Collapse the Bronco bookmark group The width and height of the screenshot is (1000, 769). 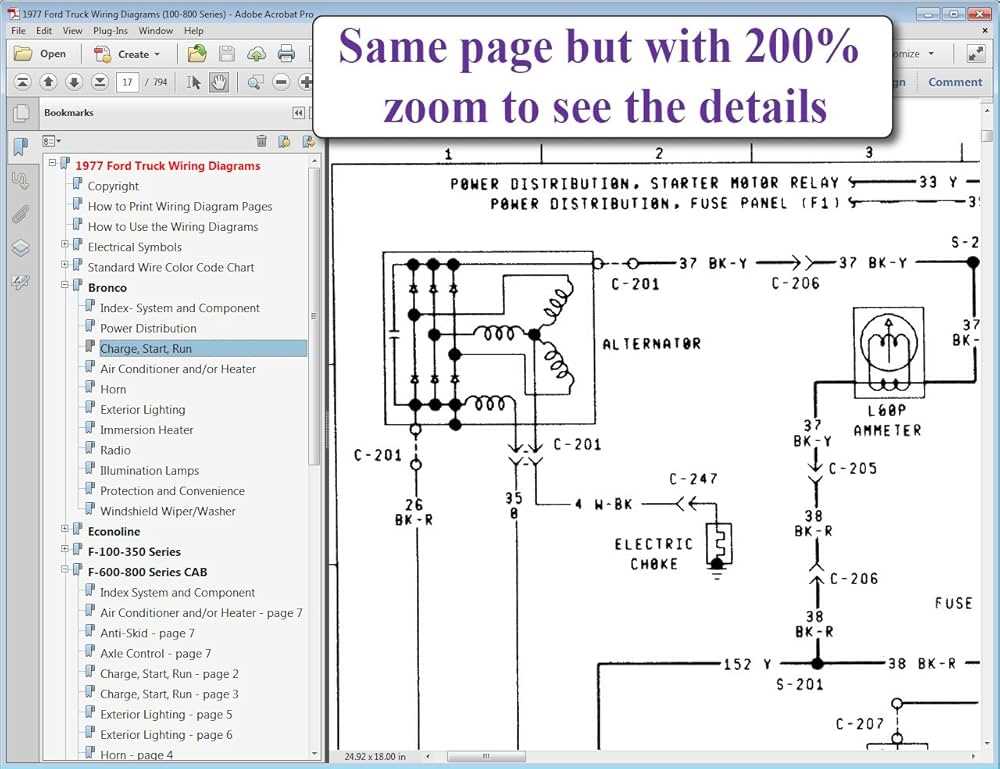[x=64, y=284]
